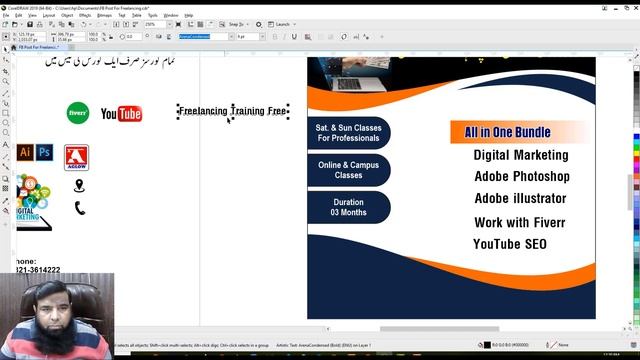Click the Edit Text button
This screenshot has height=360, width=640.
tap(356, 37)
